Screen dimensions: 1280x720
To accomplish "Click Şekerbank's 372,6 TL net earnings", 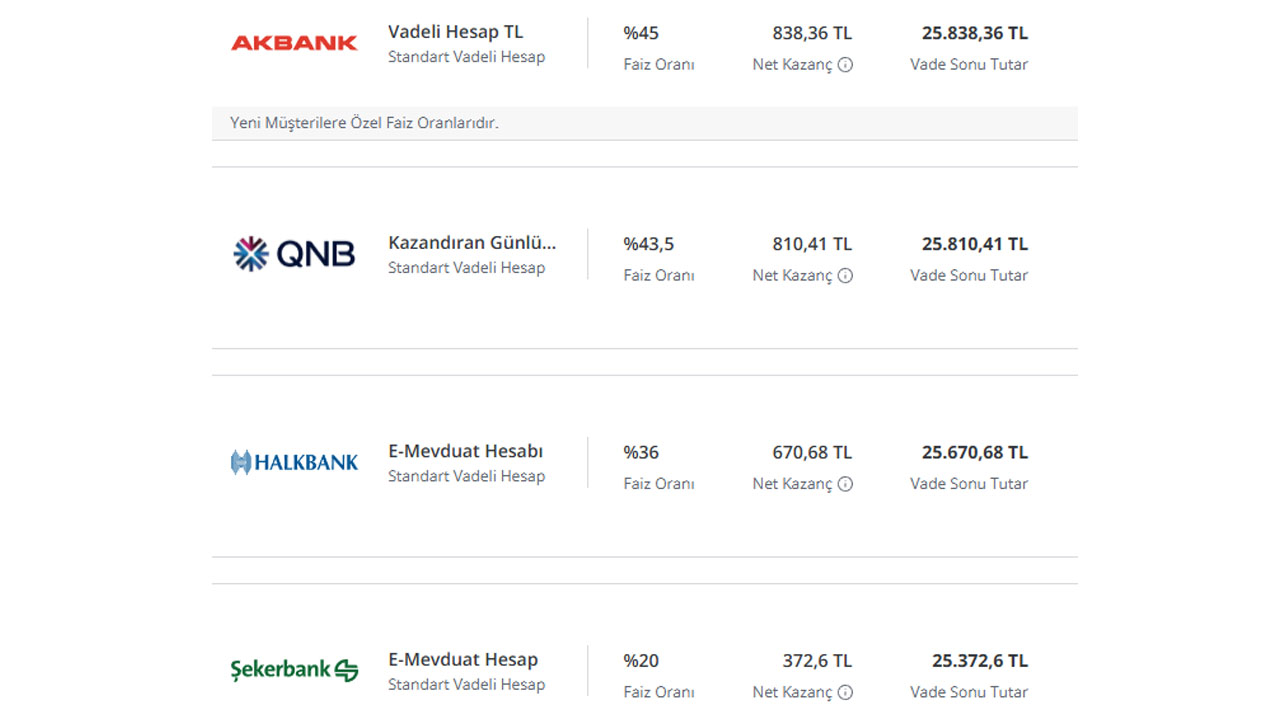I will pos(817,660).
